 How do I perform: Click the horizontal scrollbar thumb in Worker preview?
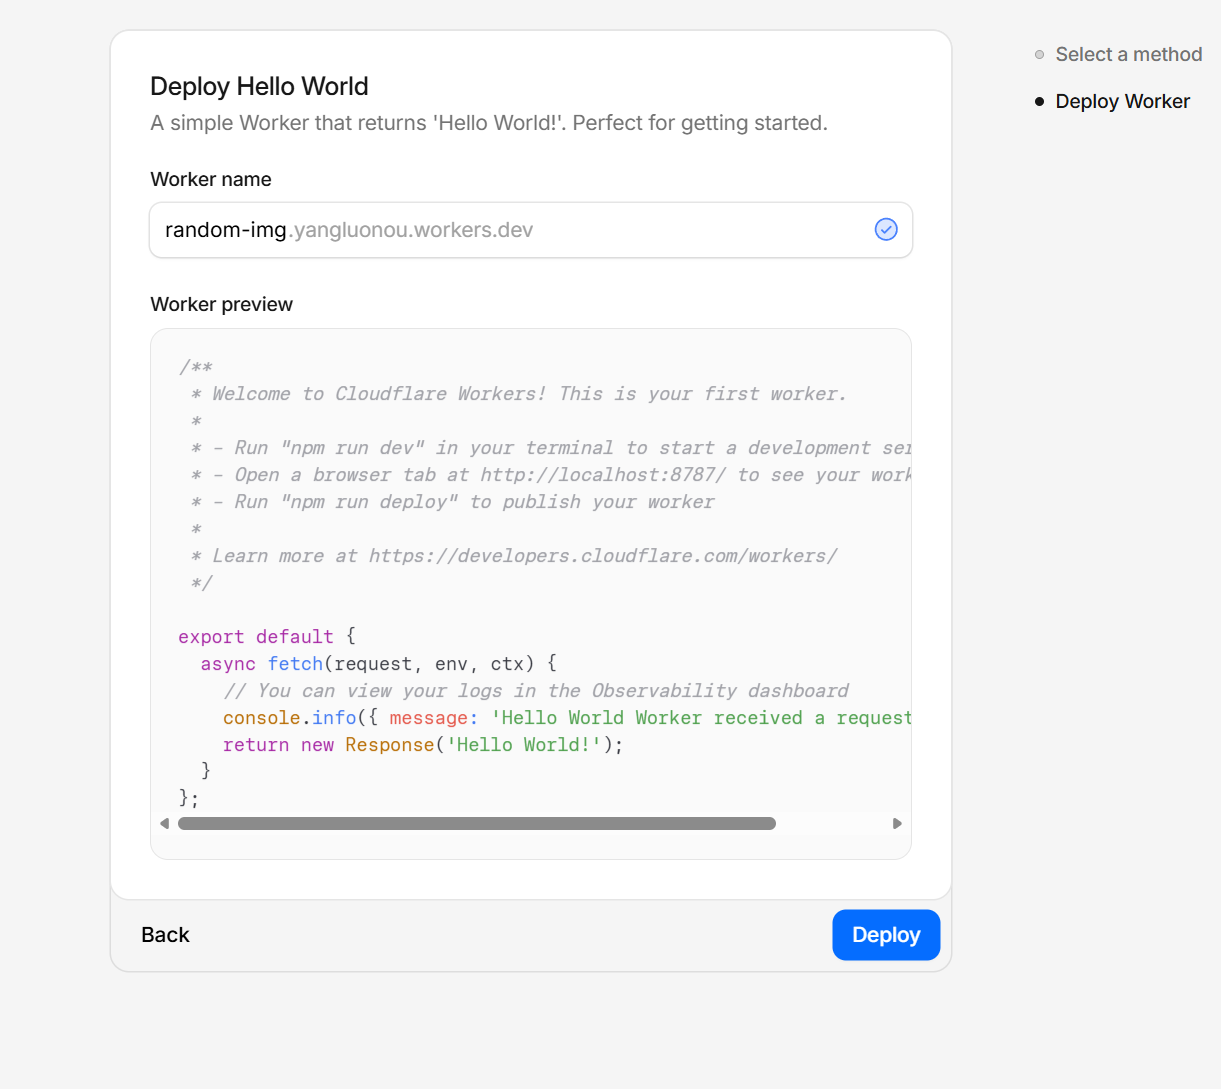(x=476, y=824)
